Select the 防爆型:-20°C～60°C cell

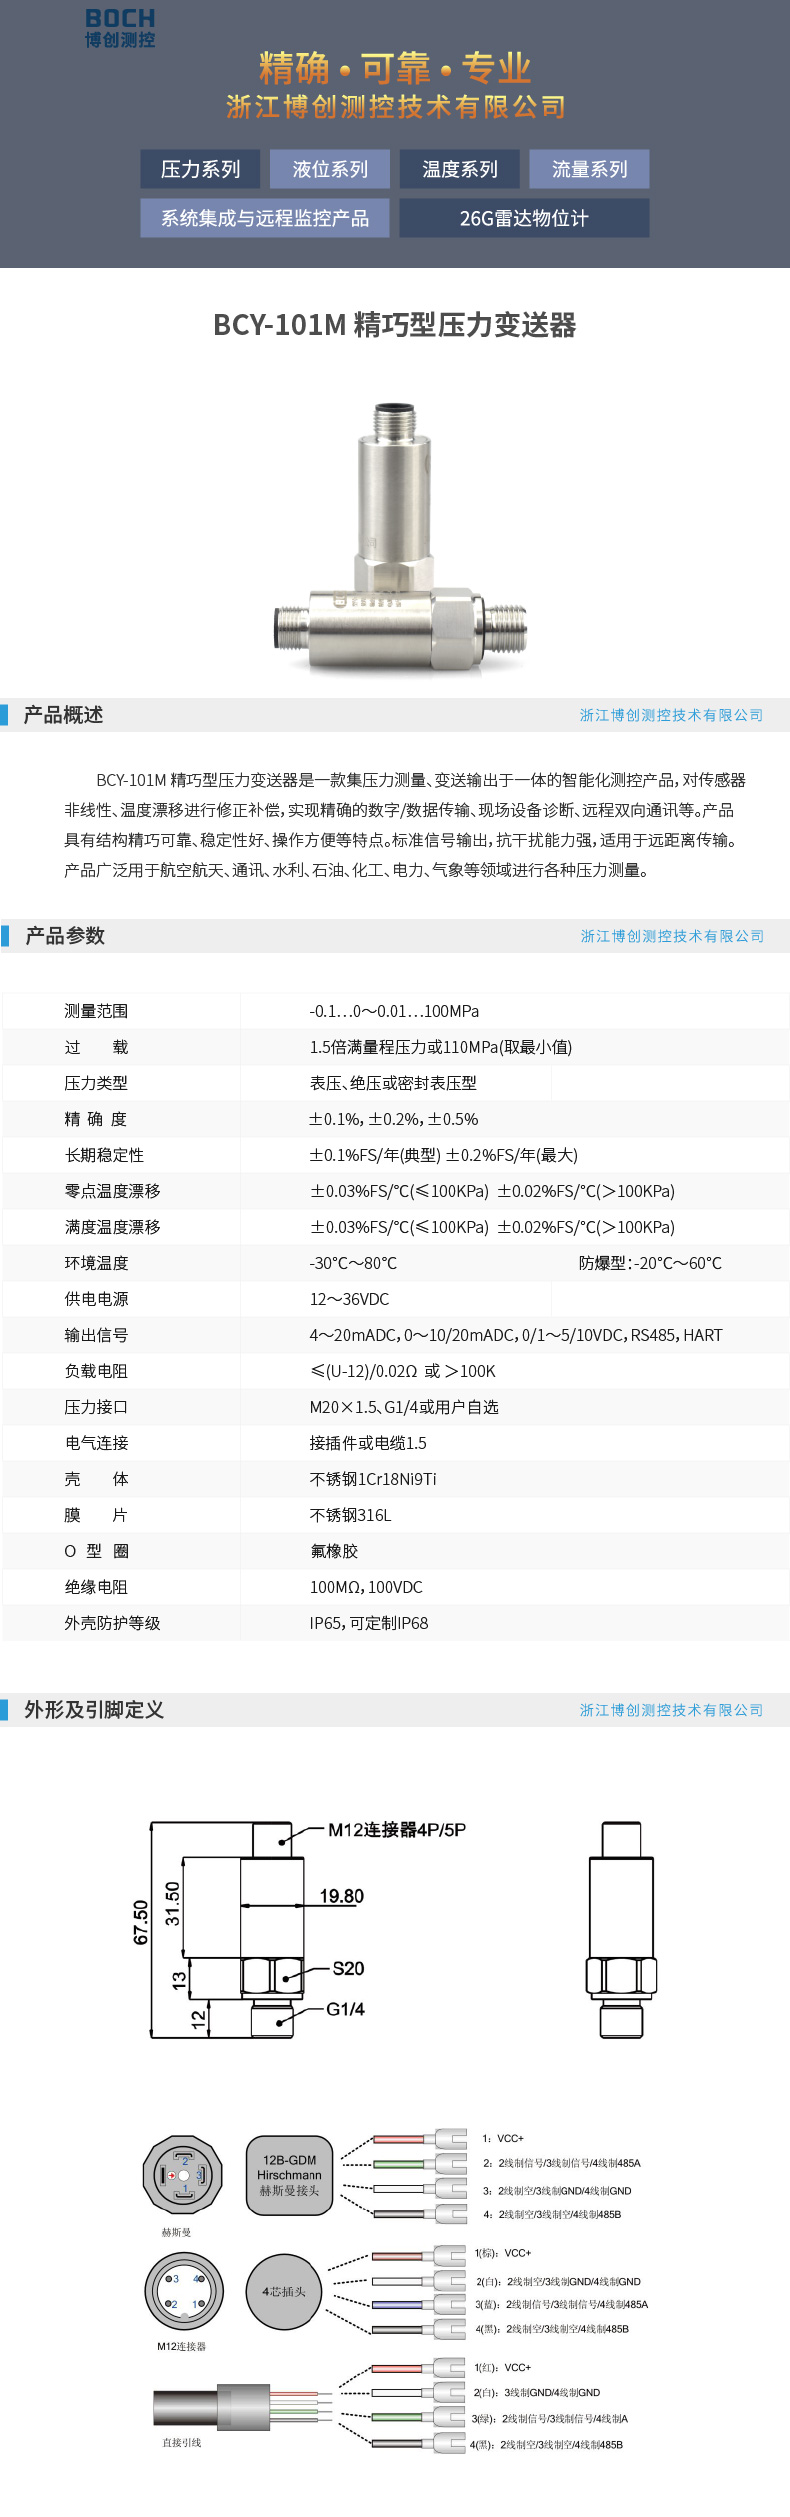pos(650,1263)
